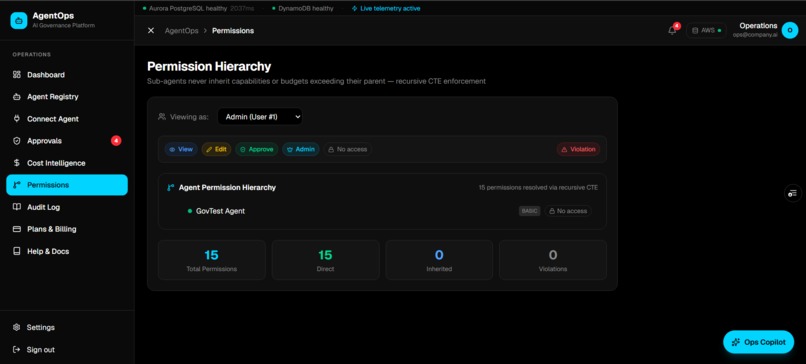Viewport: 806px width, 364px height.
Task: Toggle the Admin permission filter
Action: (x=301, y=149)
